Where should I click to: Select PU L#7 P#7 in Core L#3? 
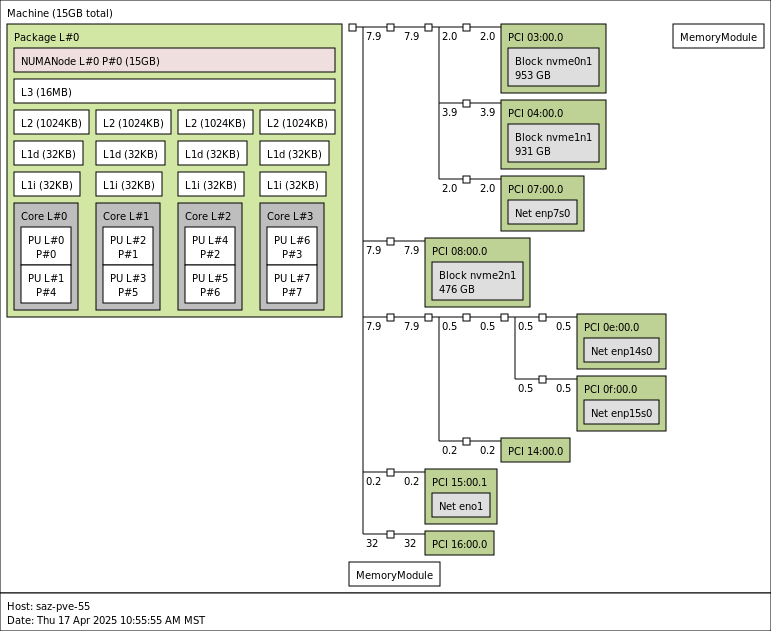coord(292,285)
